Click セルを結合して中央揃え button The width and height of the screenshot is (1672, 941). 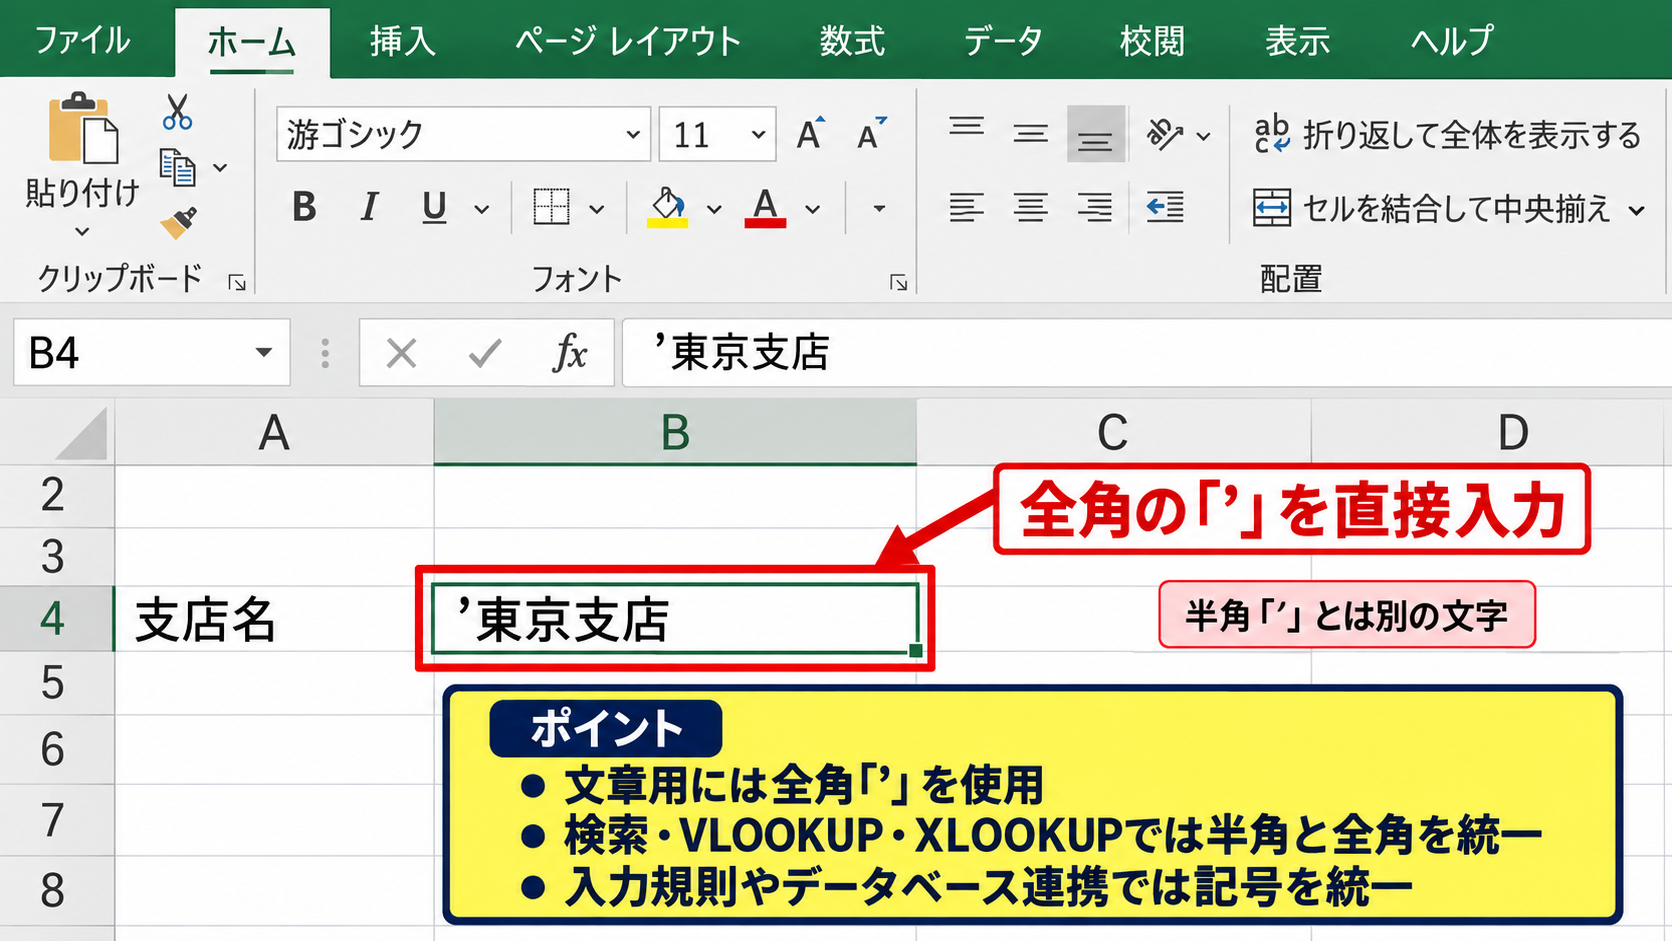tap(1432, 208)
